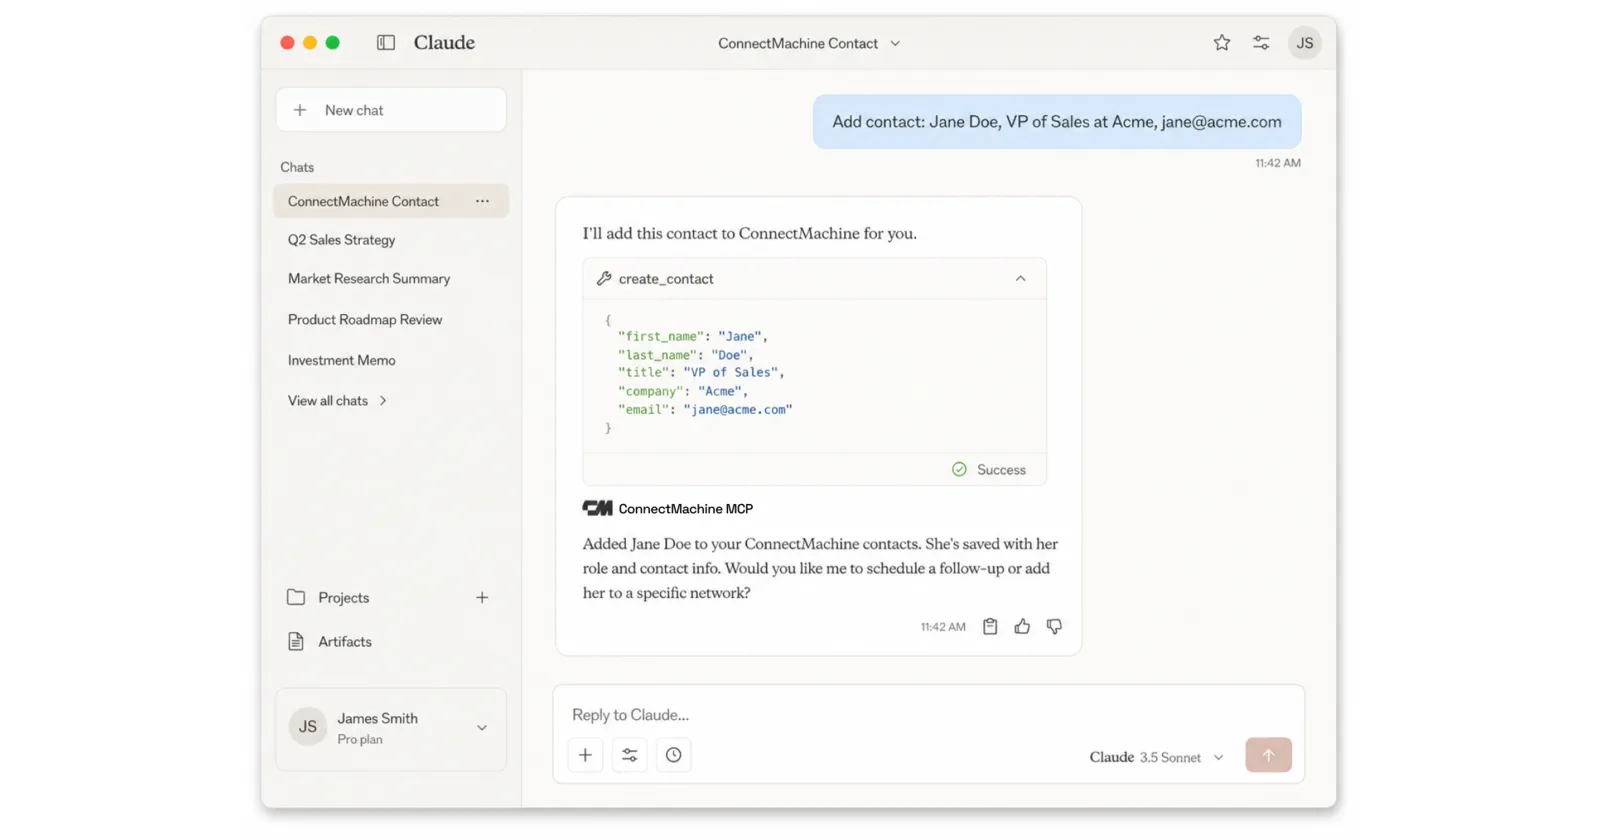Click the "last_name": "Doe" JSON line
Image resolution: width=1600 pixels, height=840 pixels.
pos(686,355)
